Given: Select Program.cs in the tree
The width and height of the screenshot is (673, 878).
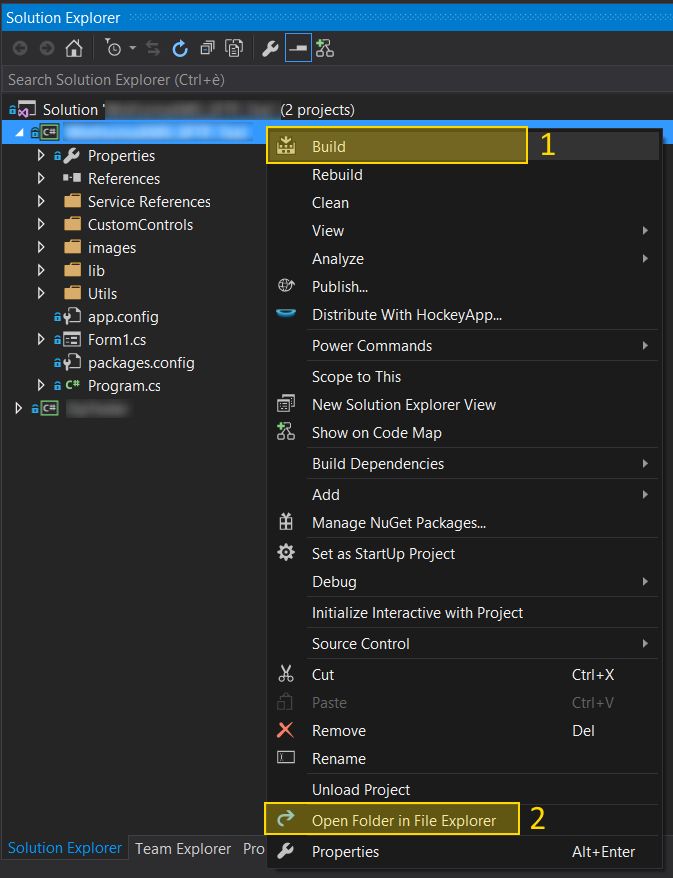Looking at the screenshot, I should pyautogui.click(x=124, y=386).
